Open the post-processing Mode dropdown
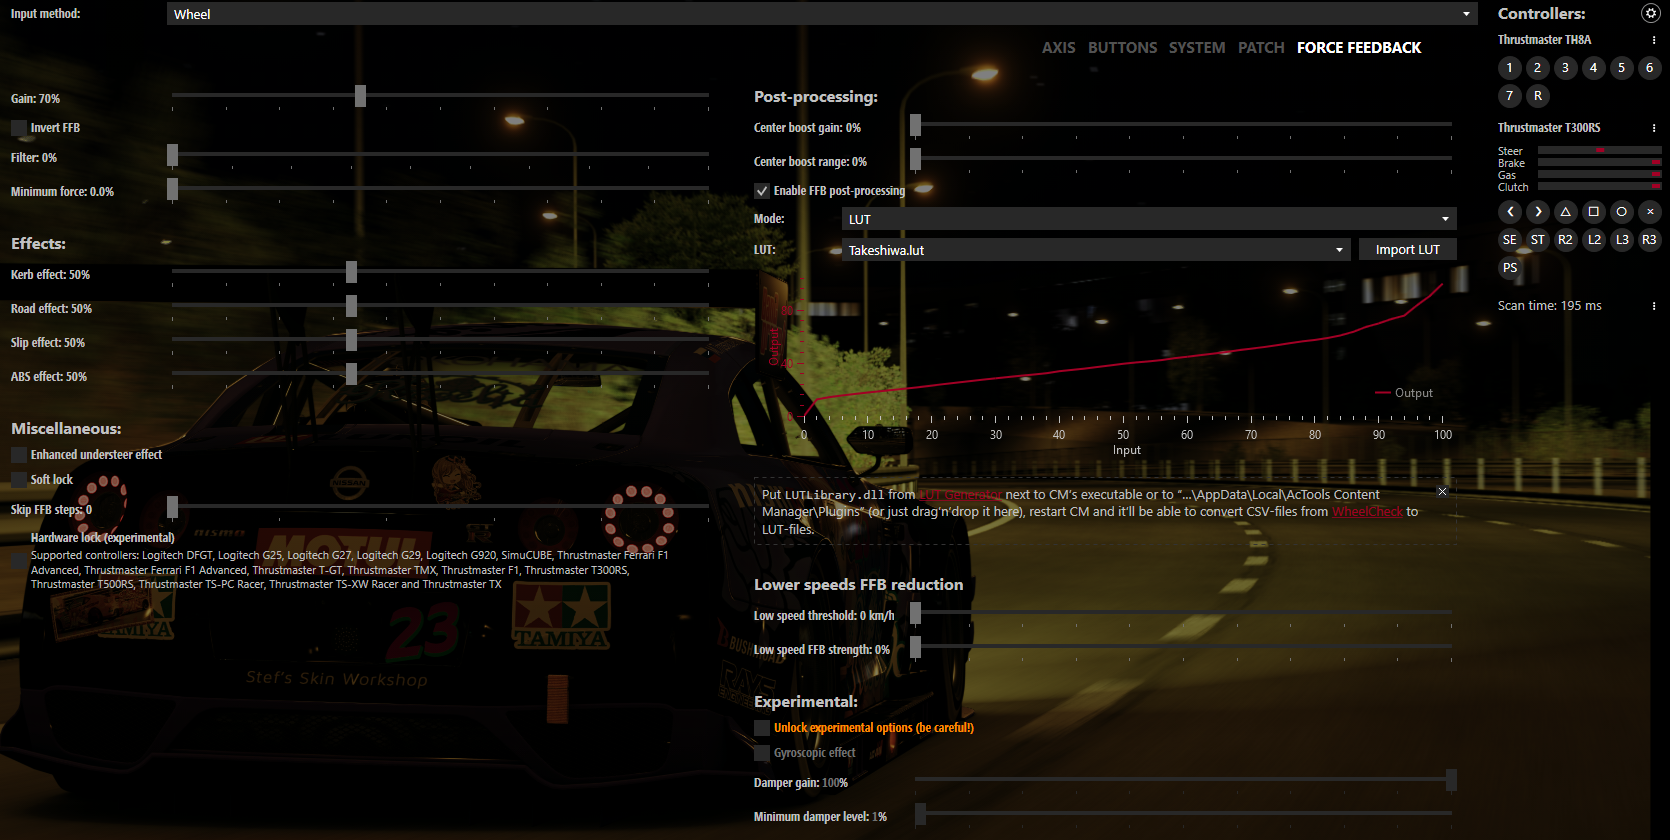The height and width of the screenshot is (840, 1670). pyautogui.click(x=1149, y=219)
